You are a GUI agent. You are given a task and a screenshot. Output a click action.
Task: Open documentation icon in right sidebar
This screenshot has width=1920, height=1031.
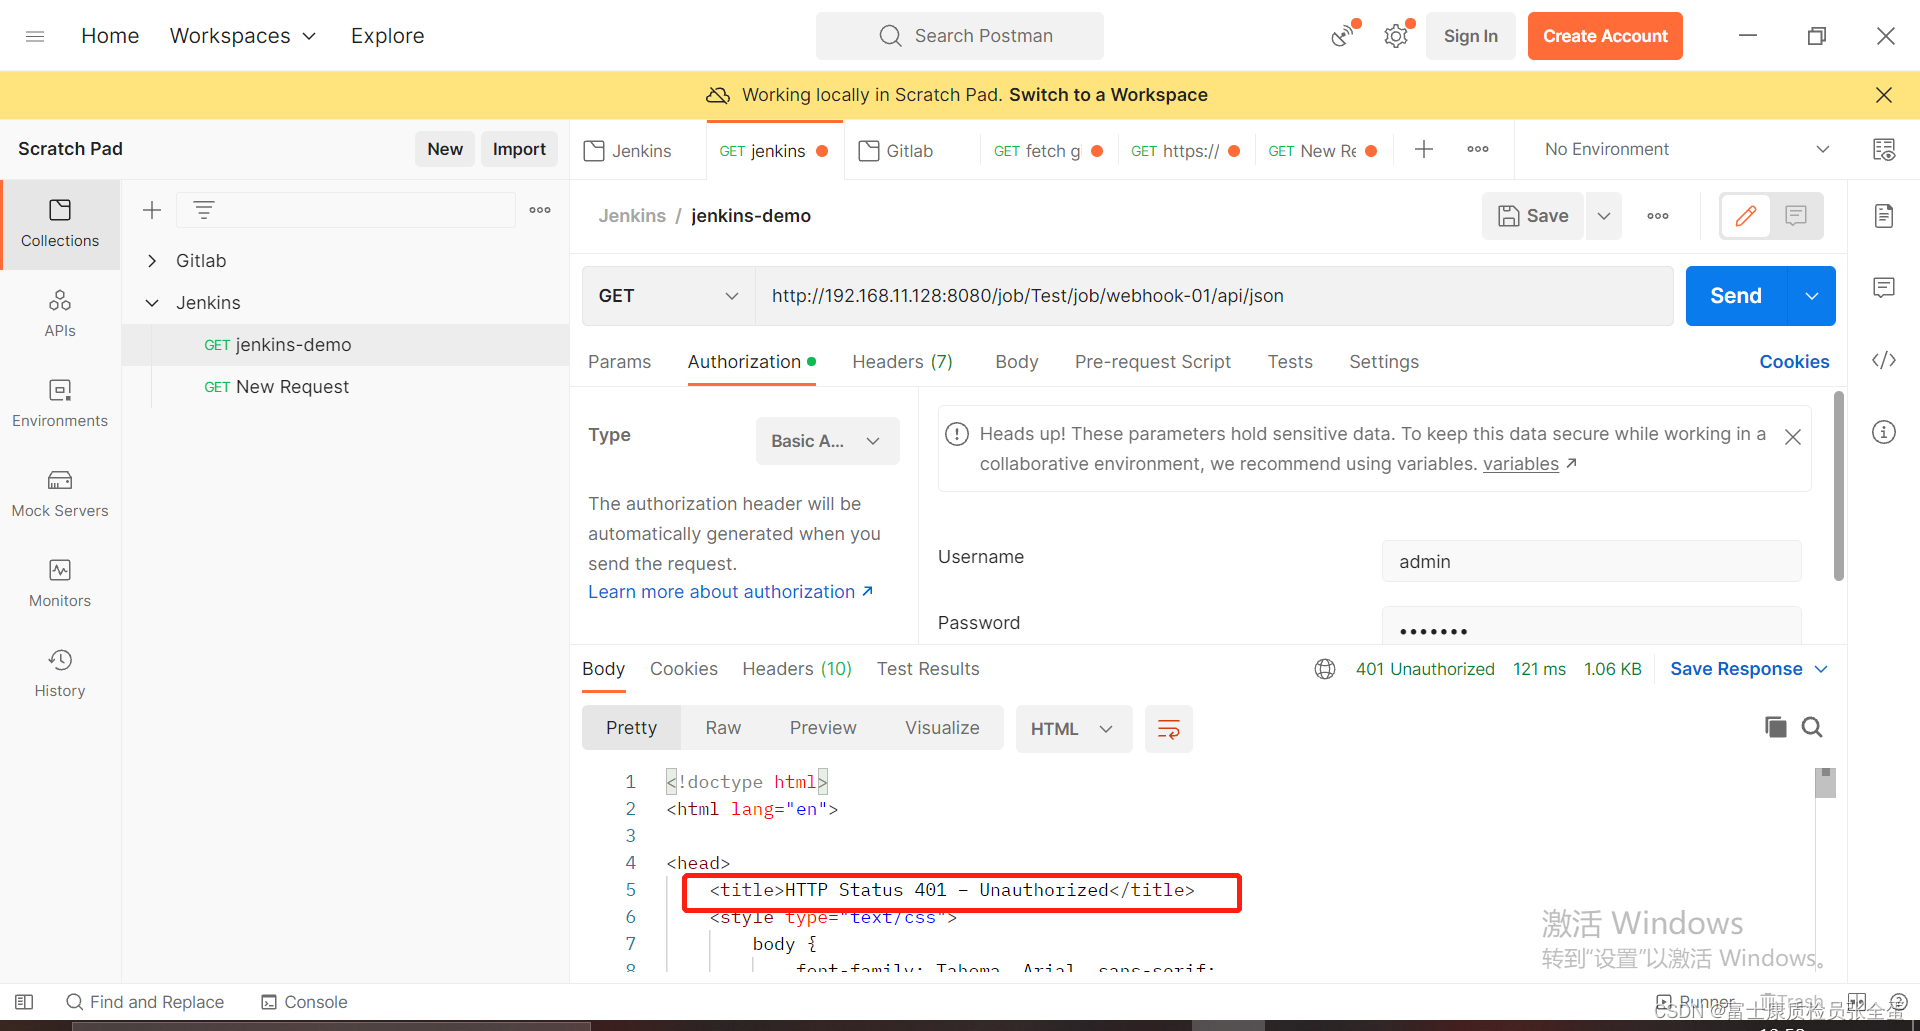(x=1884, y=216)
